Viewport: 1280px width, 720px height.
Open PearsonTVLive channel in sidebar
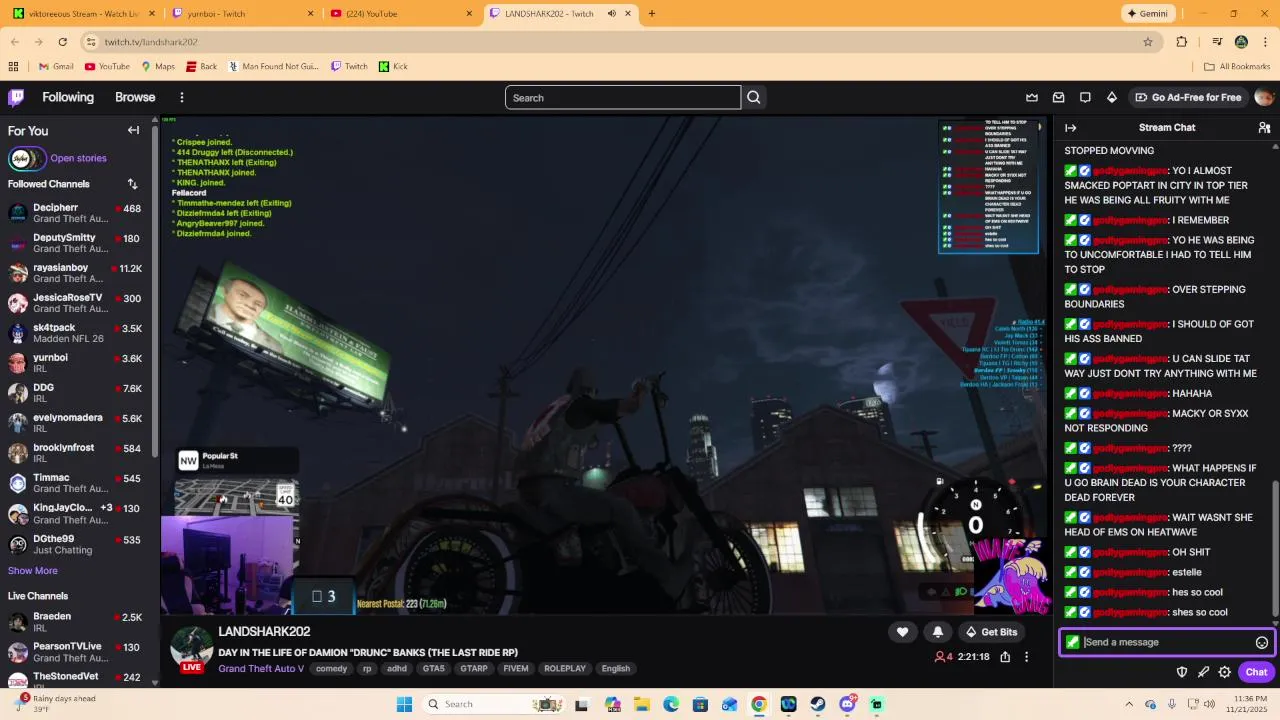tap(78, 652)
